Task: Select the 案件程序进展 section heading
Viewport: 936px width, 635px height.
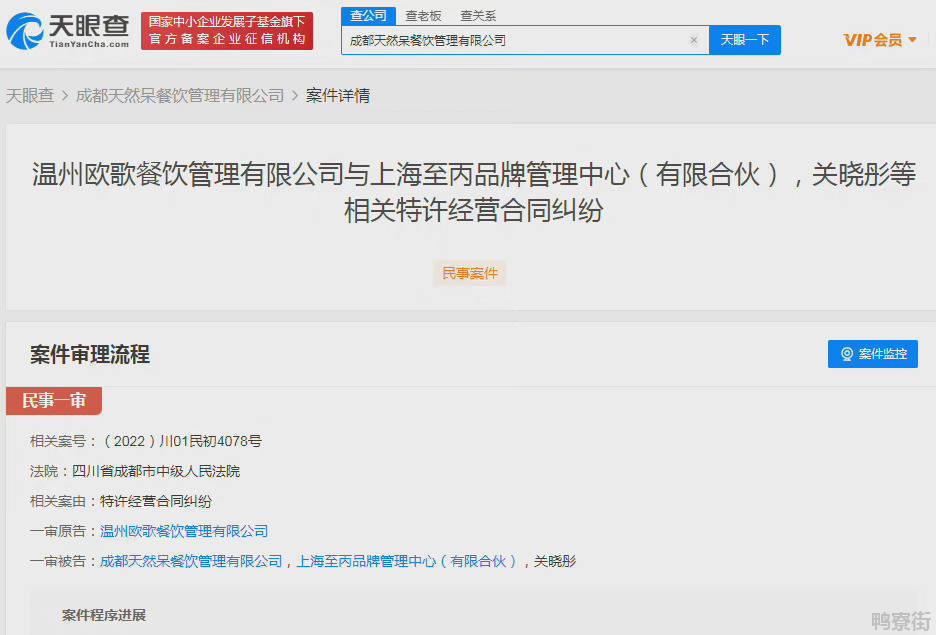Action: pos(104,615)
